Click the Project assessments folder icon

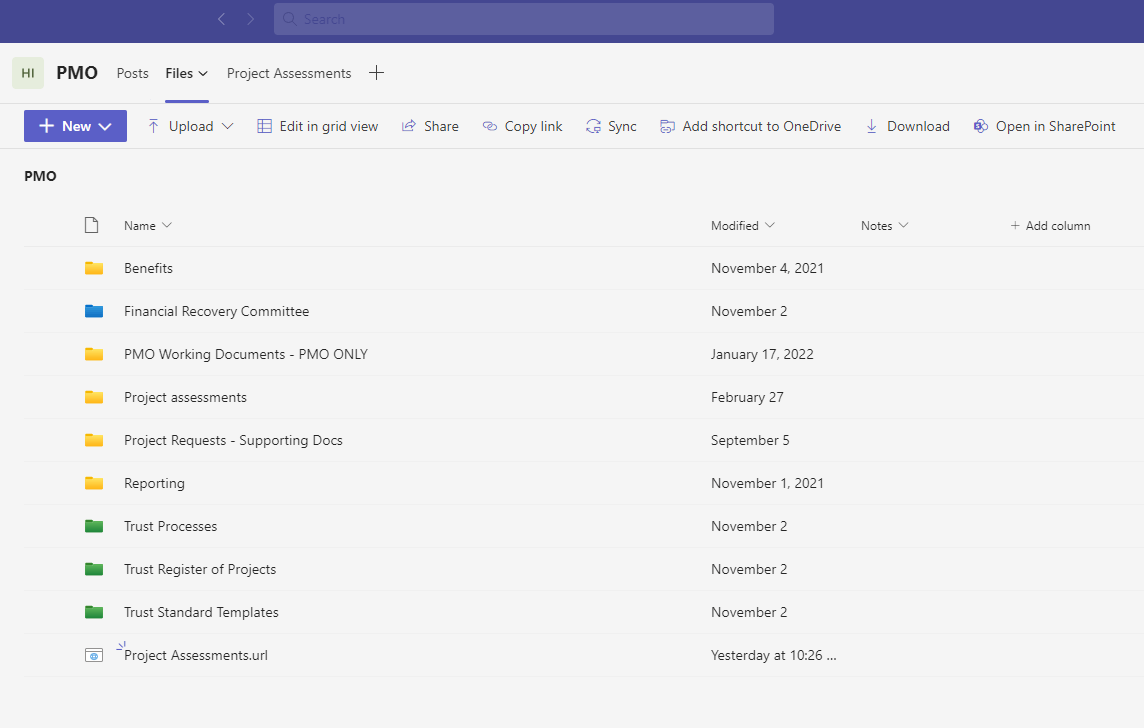tap(93, 397)
